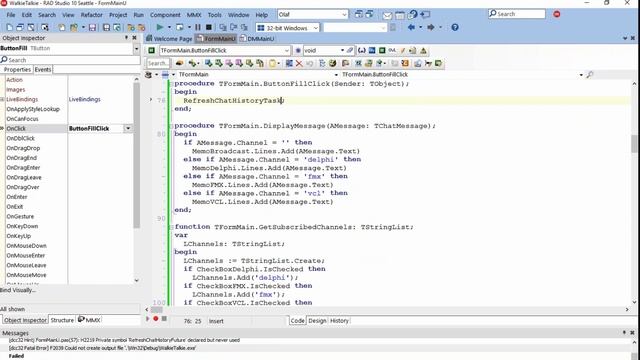Click the Object Inspector vertical scrollbar
640x360 pixels.
(136, 155)
